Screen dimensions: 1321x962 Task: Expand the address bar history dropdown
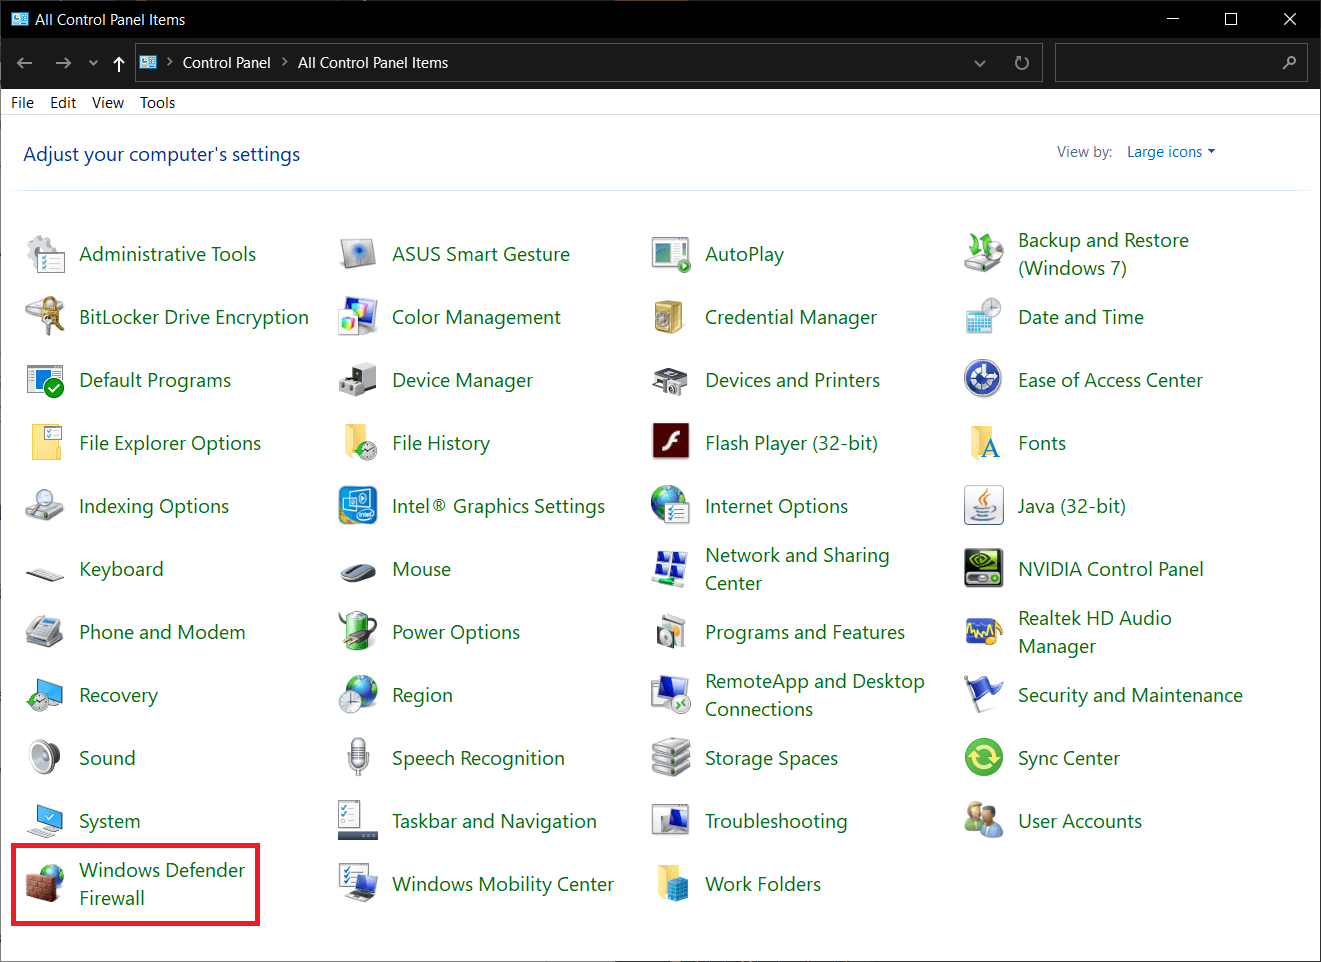[980, 62]
